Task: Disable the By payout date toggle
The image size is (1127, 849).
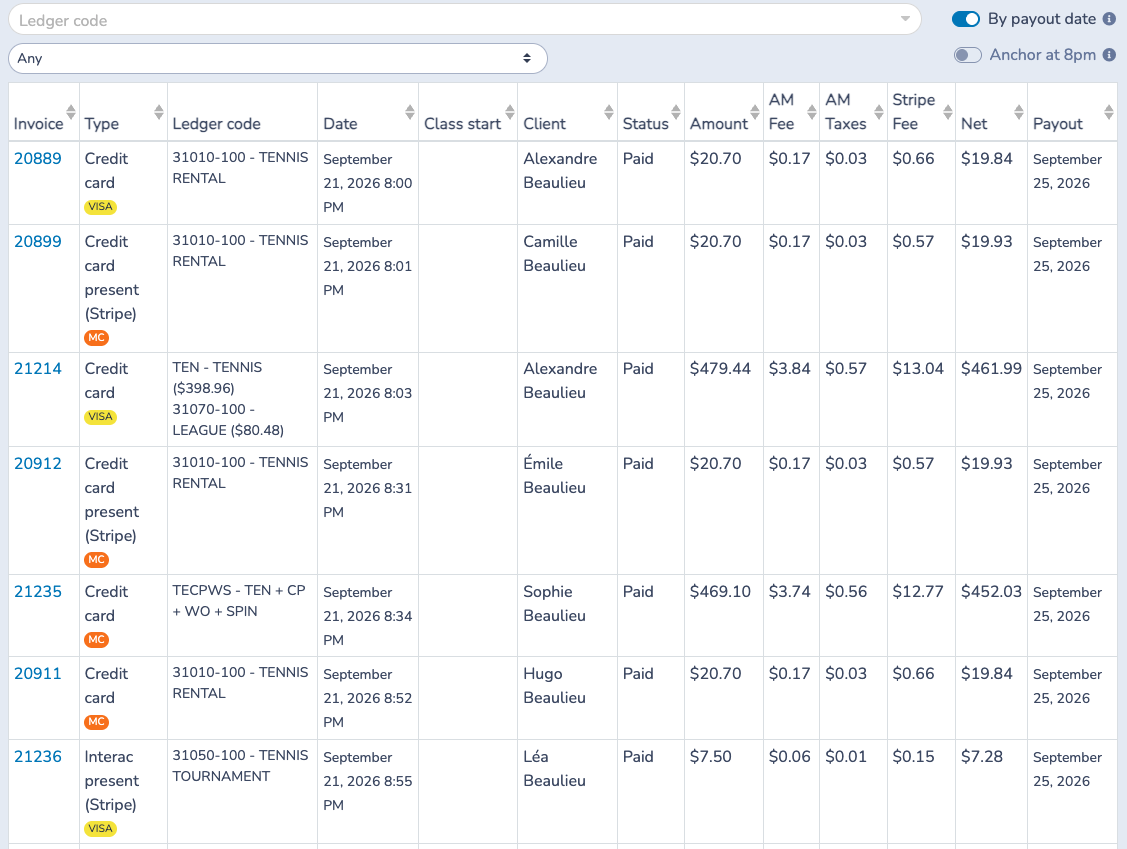Action: pos(966,19)
